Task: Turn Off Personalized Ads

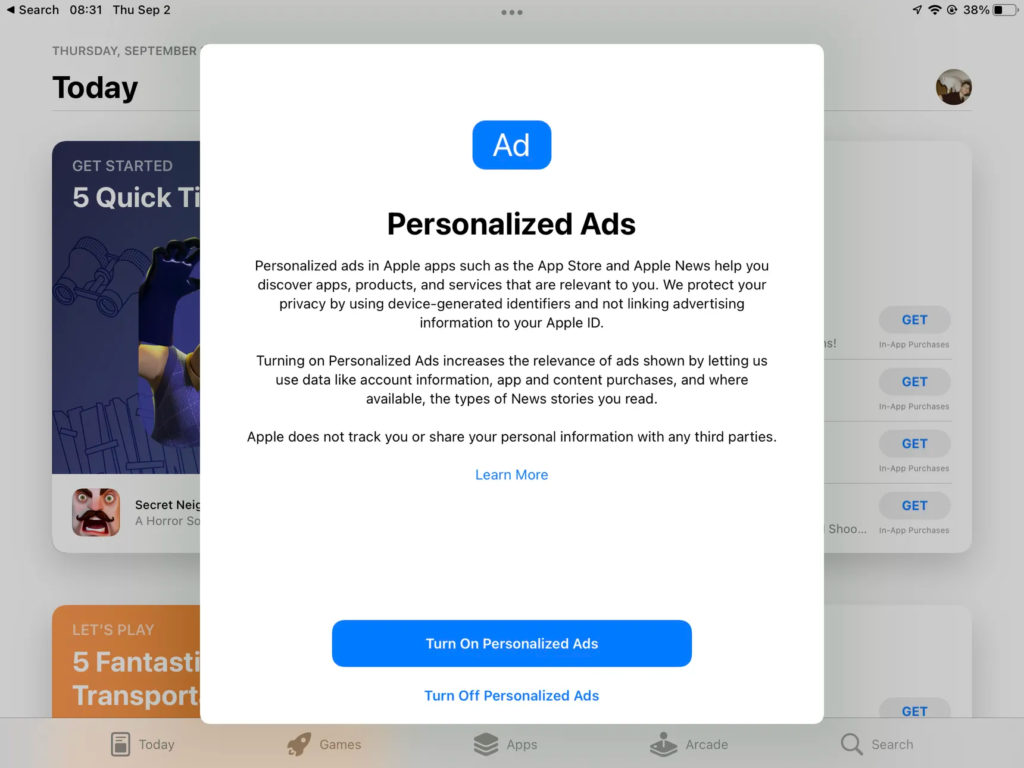Action: click(x=511, y=696)
